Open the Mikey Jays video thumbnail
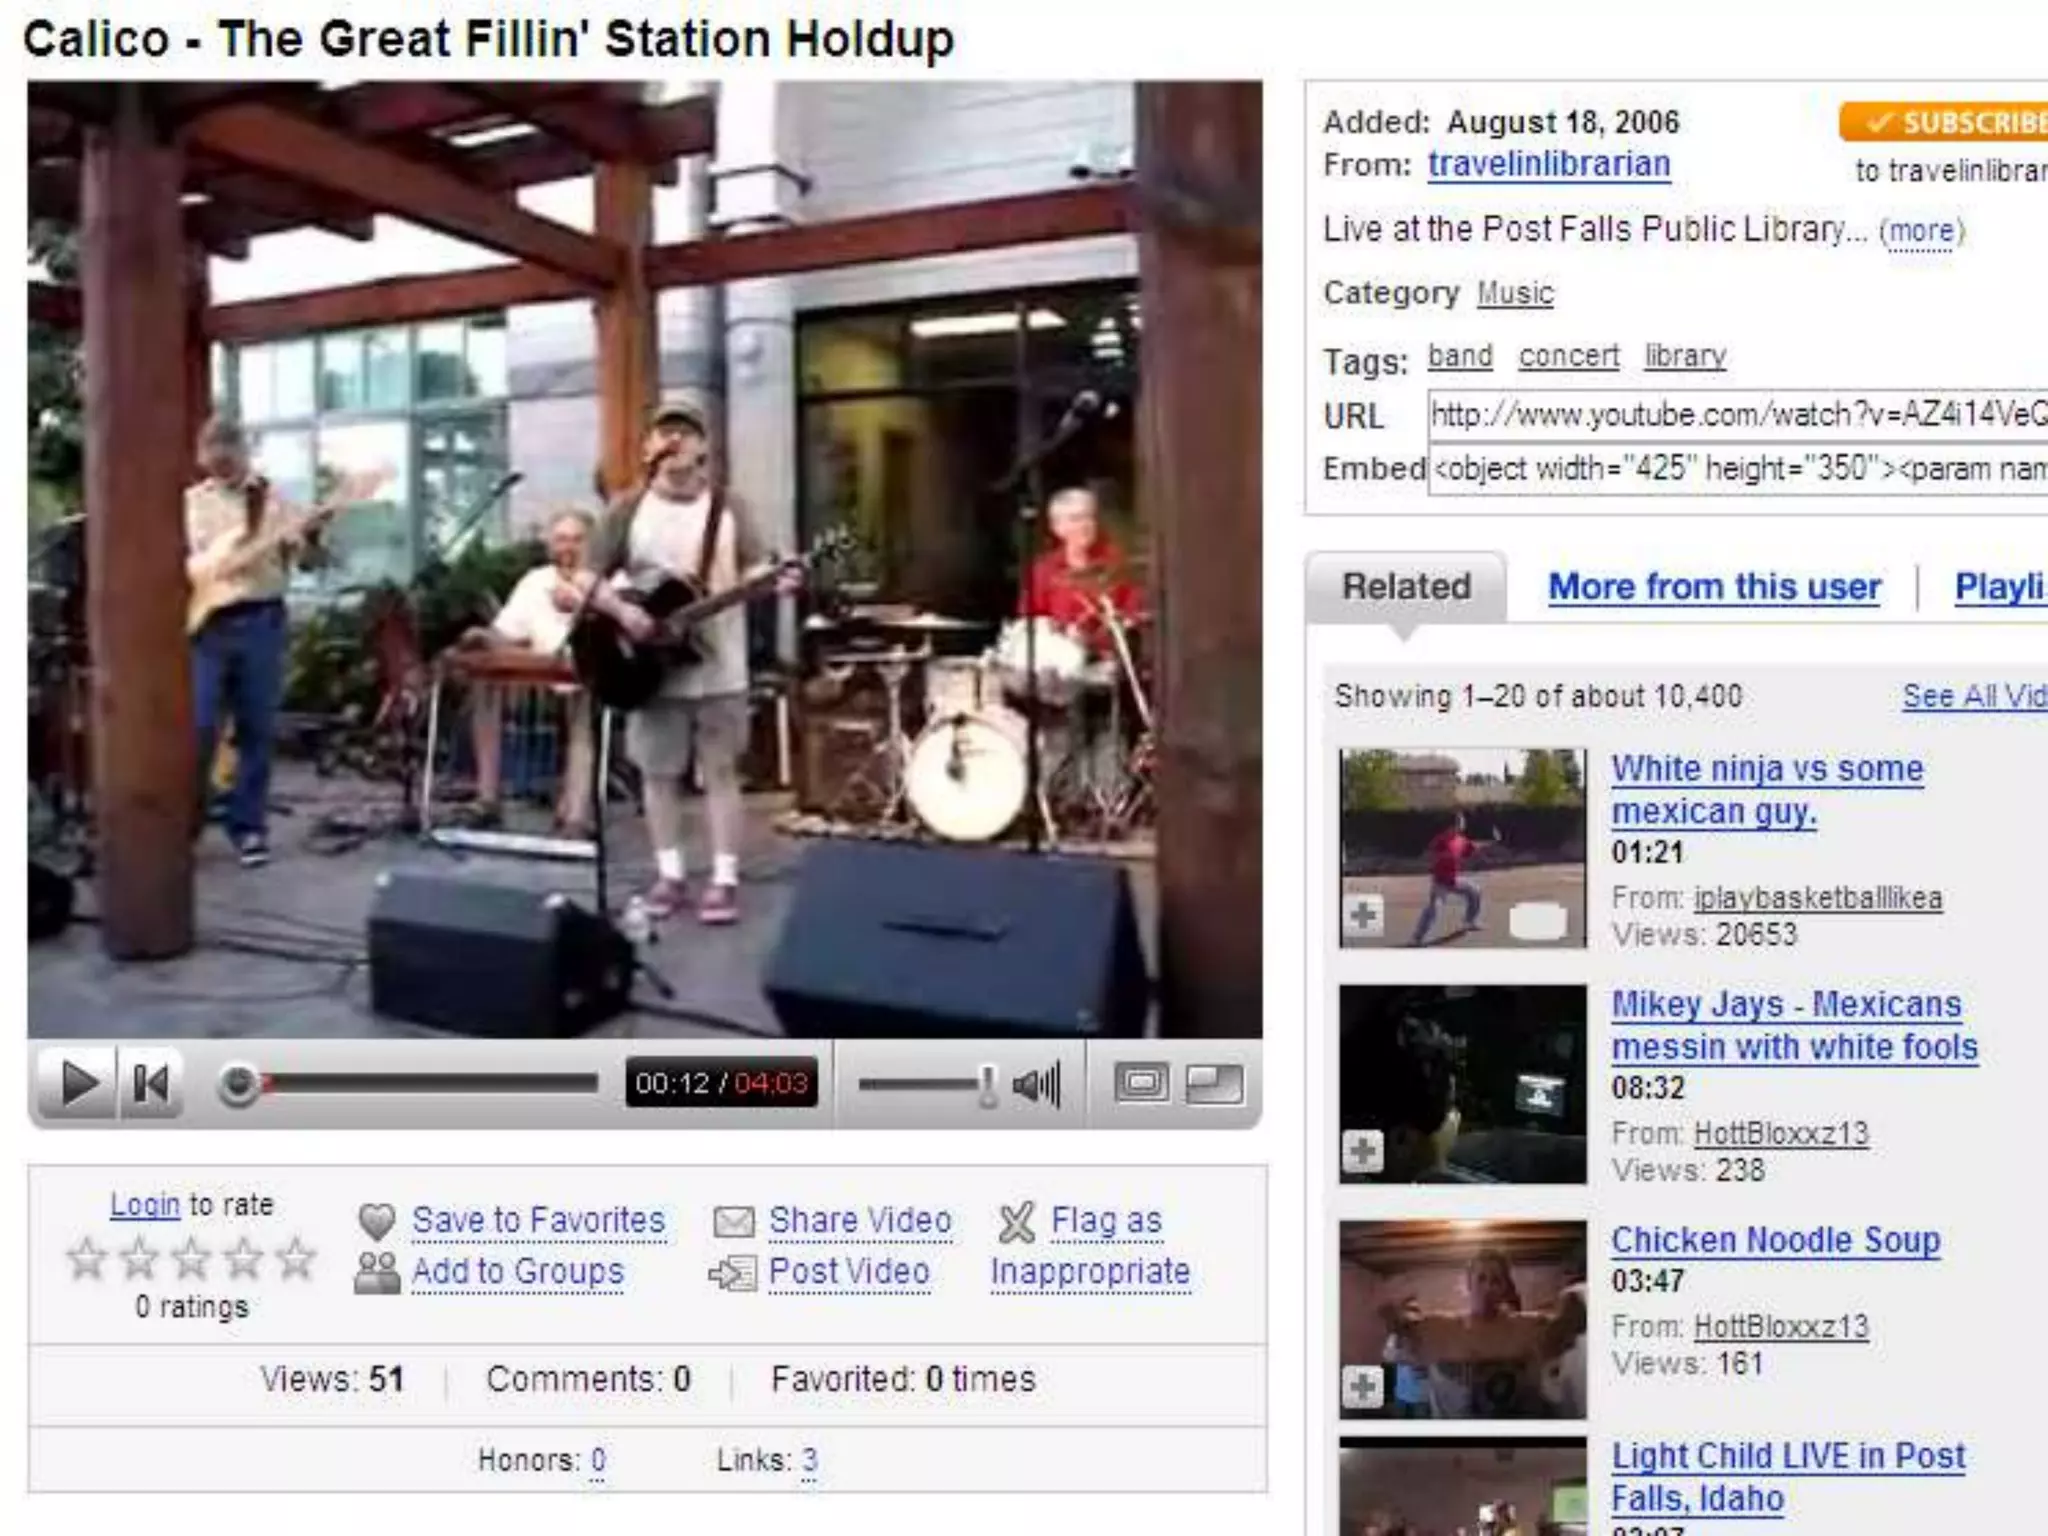 click(1463, 1085)
